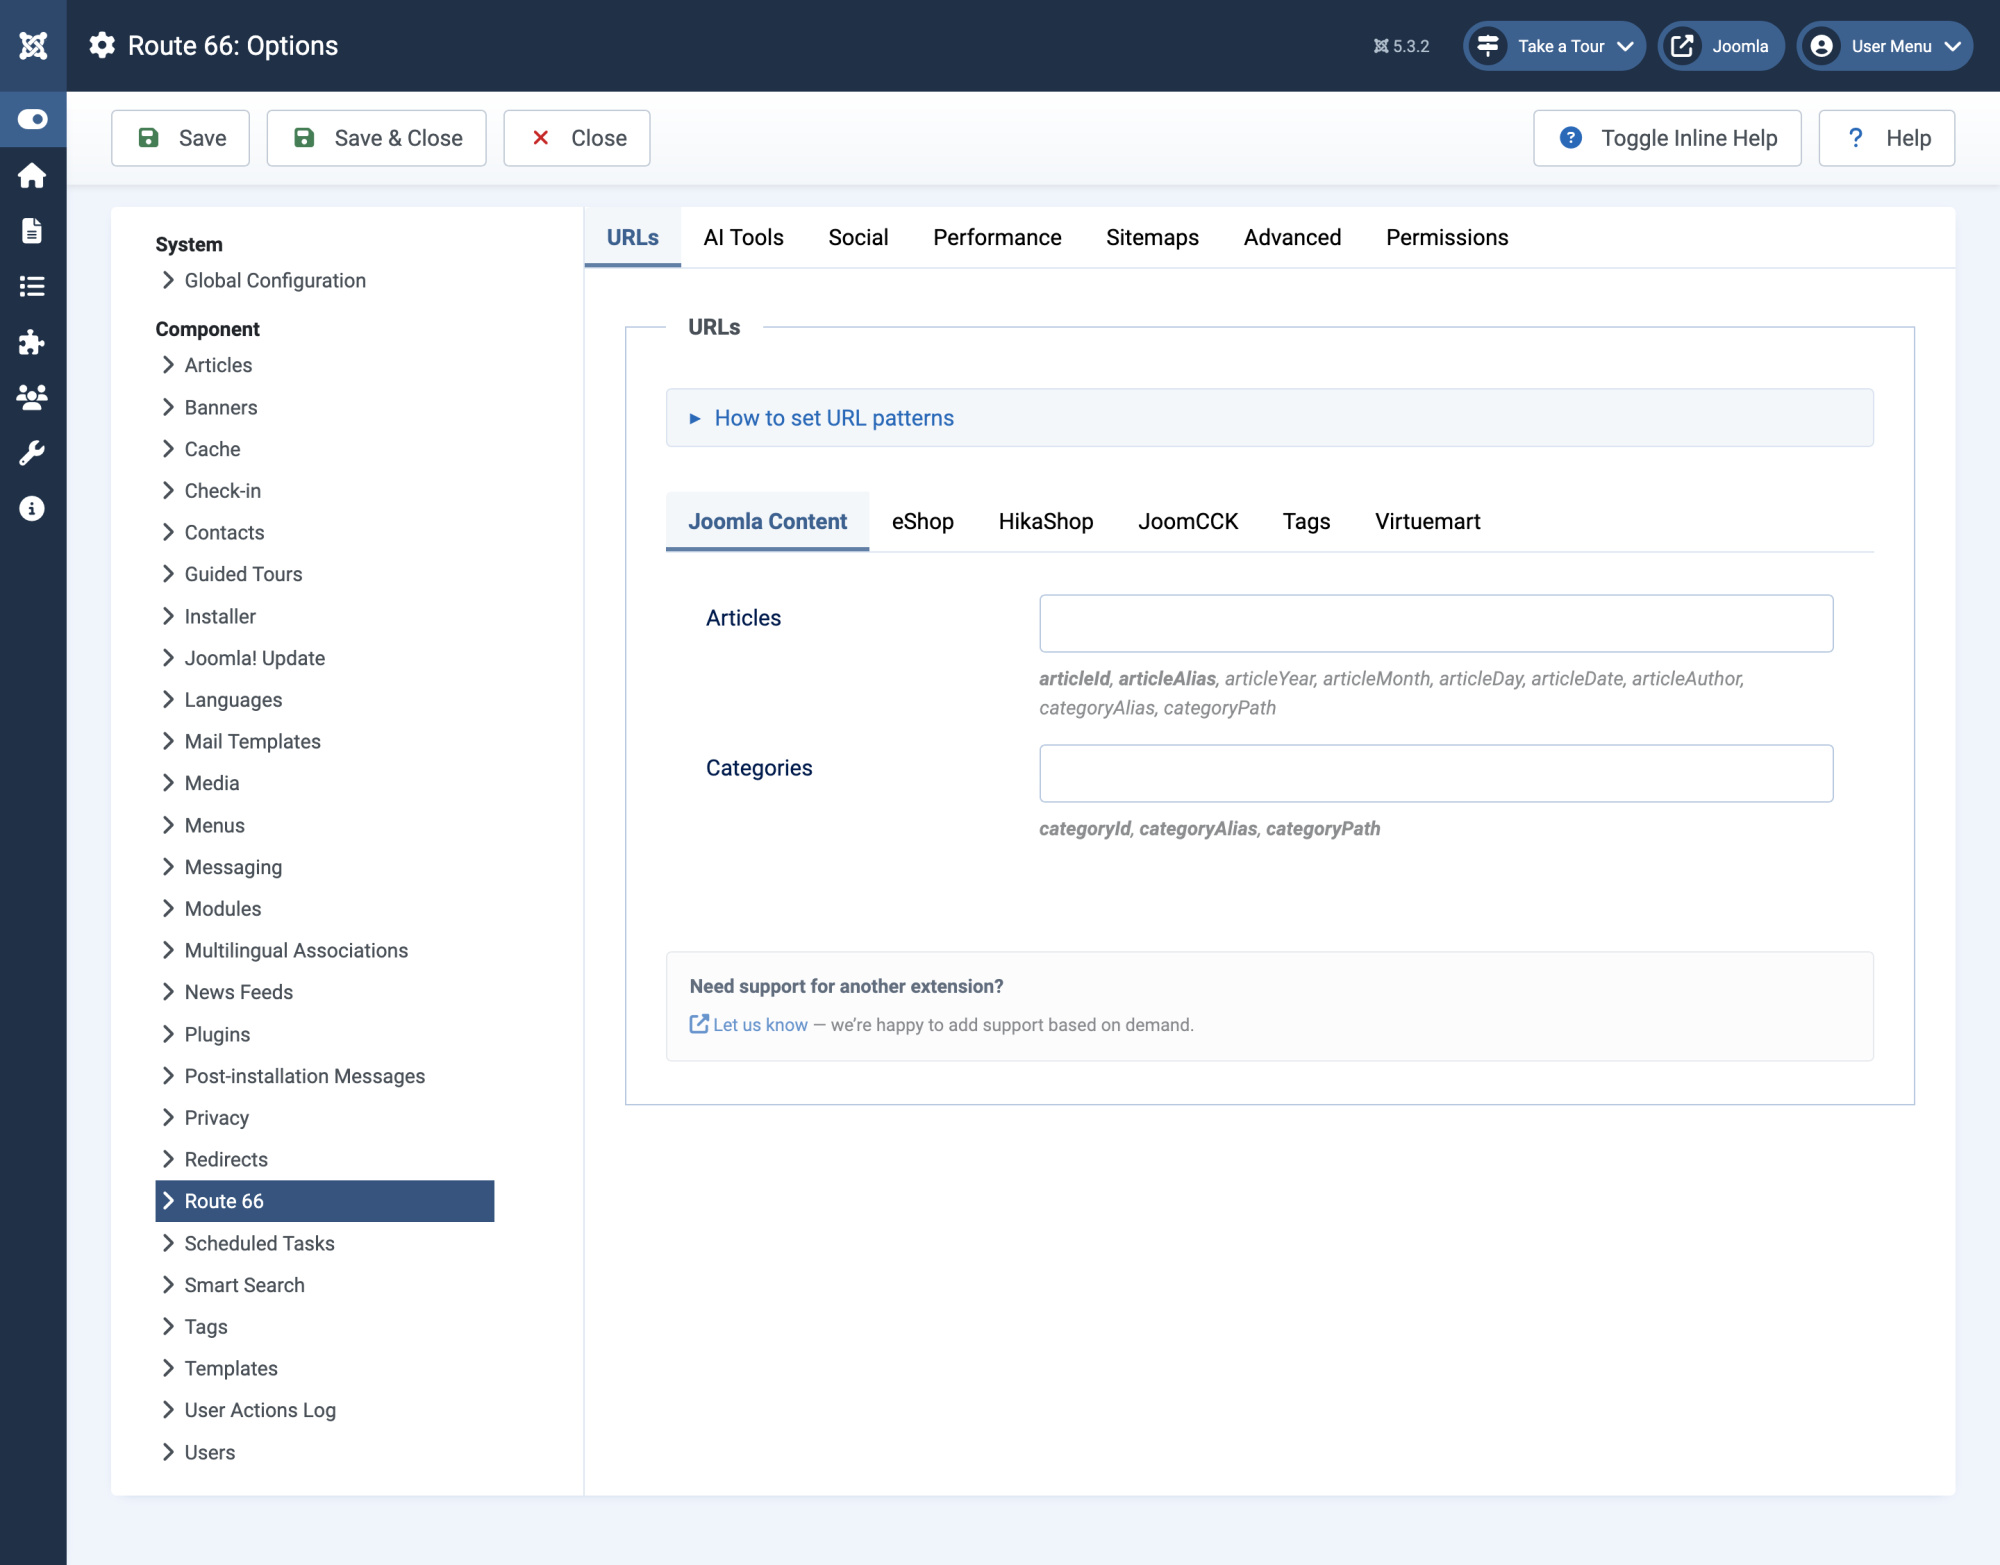The height and width of the screenshot is (1565, 2000).
Task: Open Check-in component options
Action: coord(222,490)
